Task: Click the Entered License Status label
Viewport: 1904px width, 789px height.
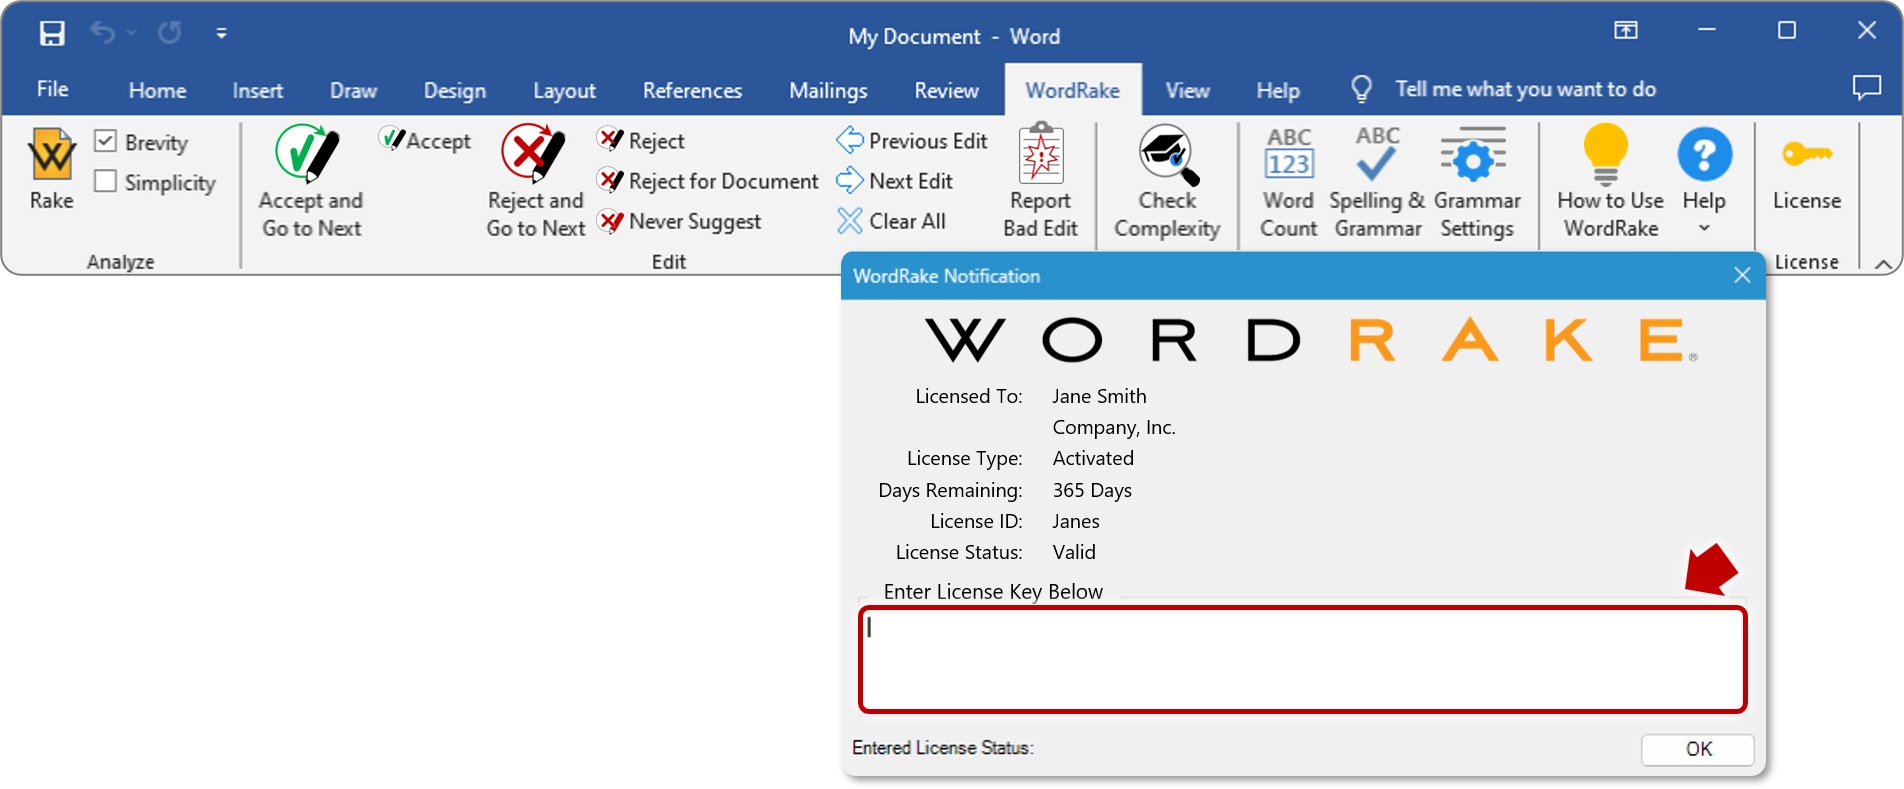Action: click(942, 747)
